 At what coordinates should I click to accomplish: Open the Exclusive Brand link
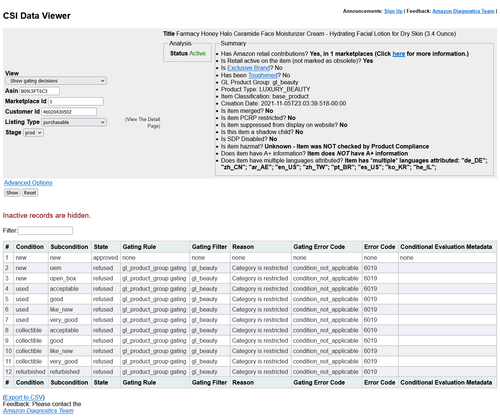(x=248, y=68)
